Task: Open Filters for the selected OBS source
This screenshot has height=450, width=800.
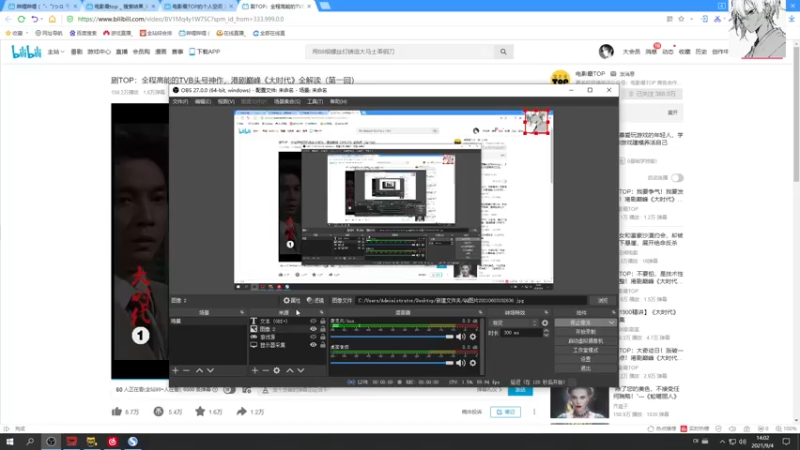Action: pyautogui.click(x=315, y=301)
